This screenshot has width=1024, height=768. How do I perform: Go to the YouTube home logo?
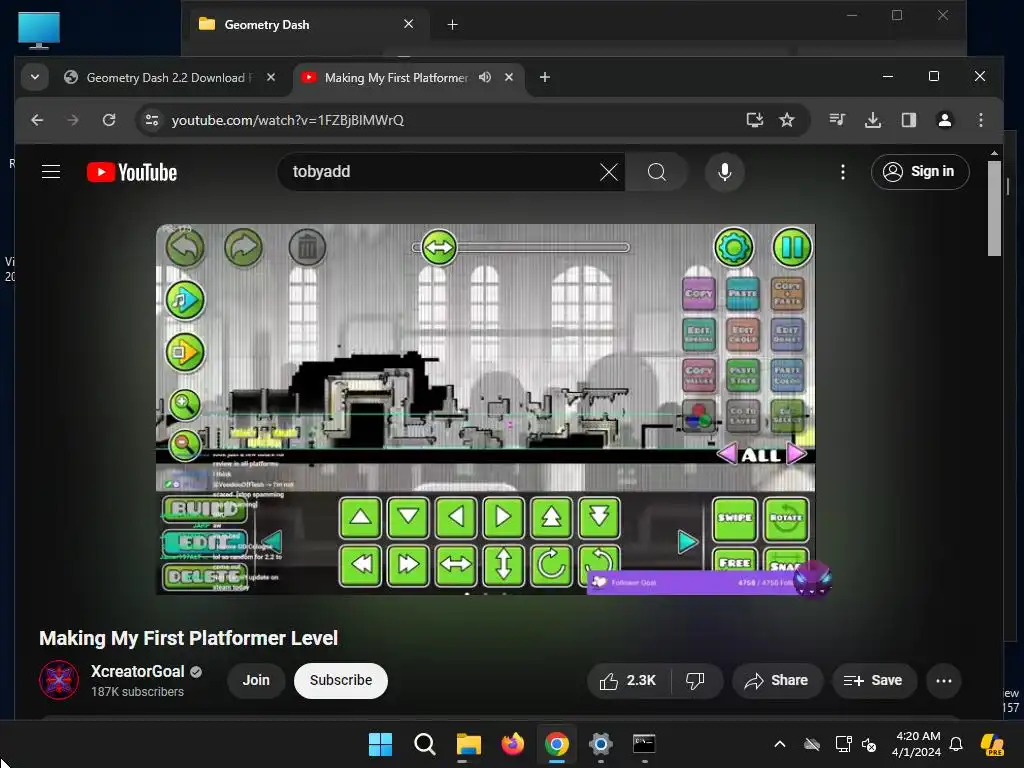click(x=132, y=172)
